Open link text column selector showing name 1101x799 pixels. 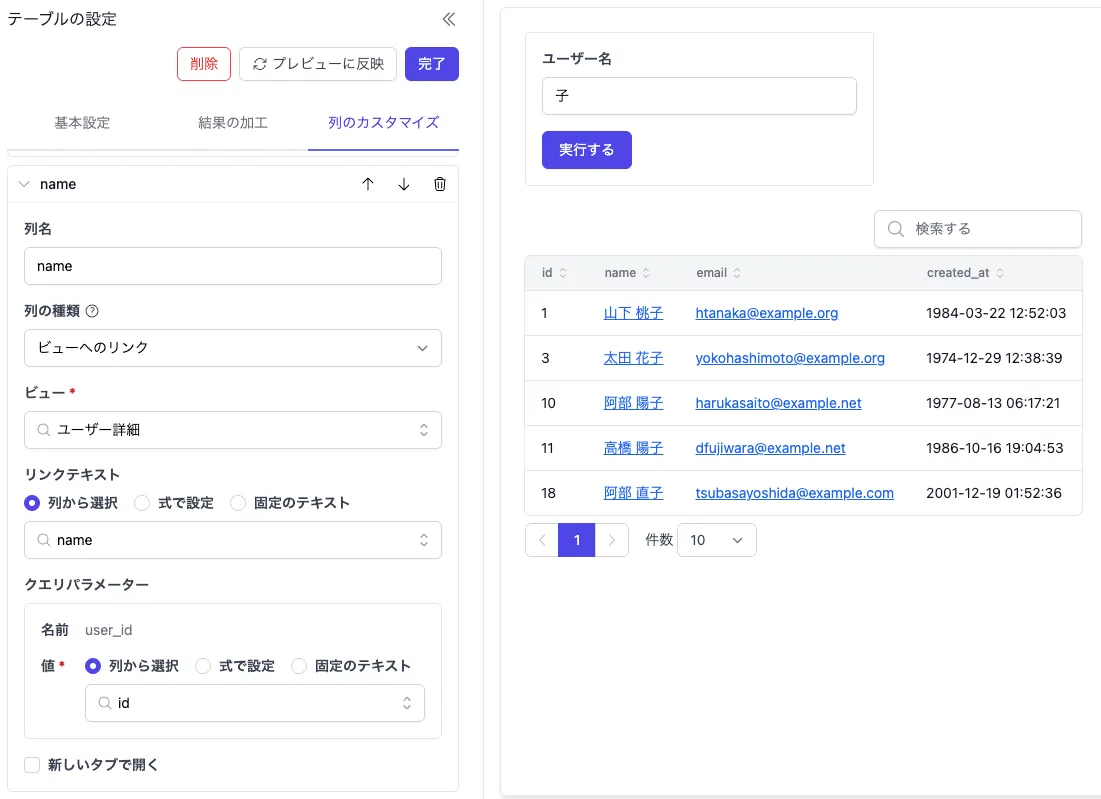[x=232, y=540]
